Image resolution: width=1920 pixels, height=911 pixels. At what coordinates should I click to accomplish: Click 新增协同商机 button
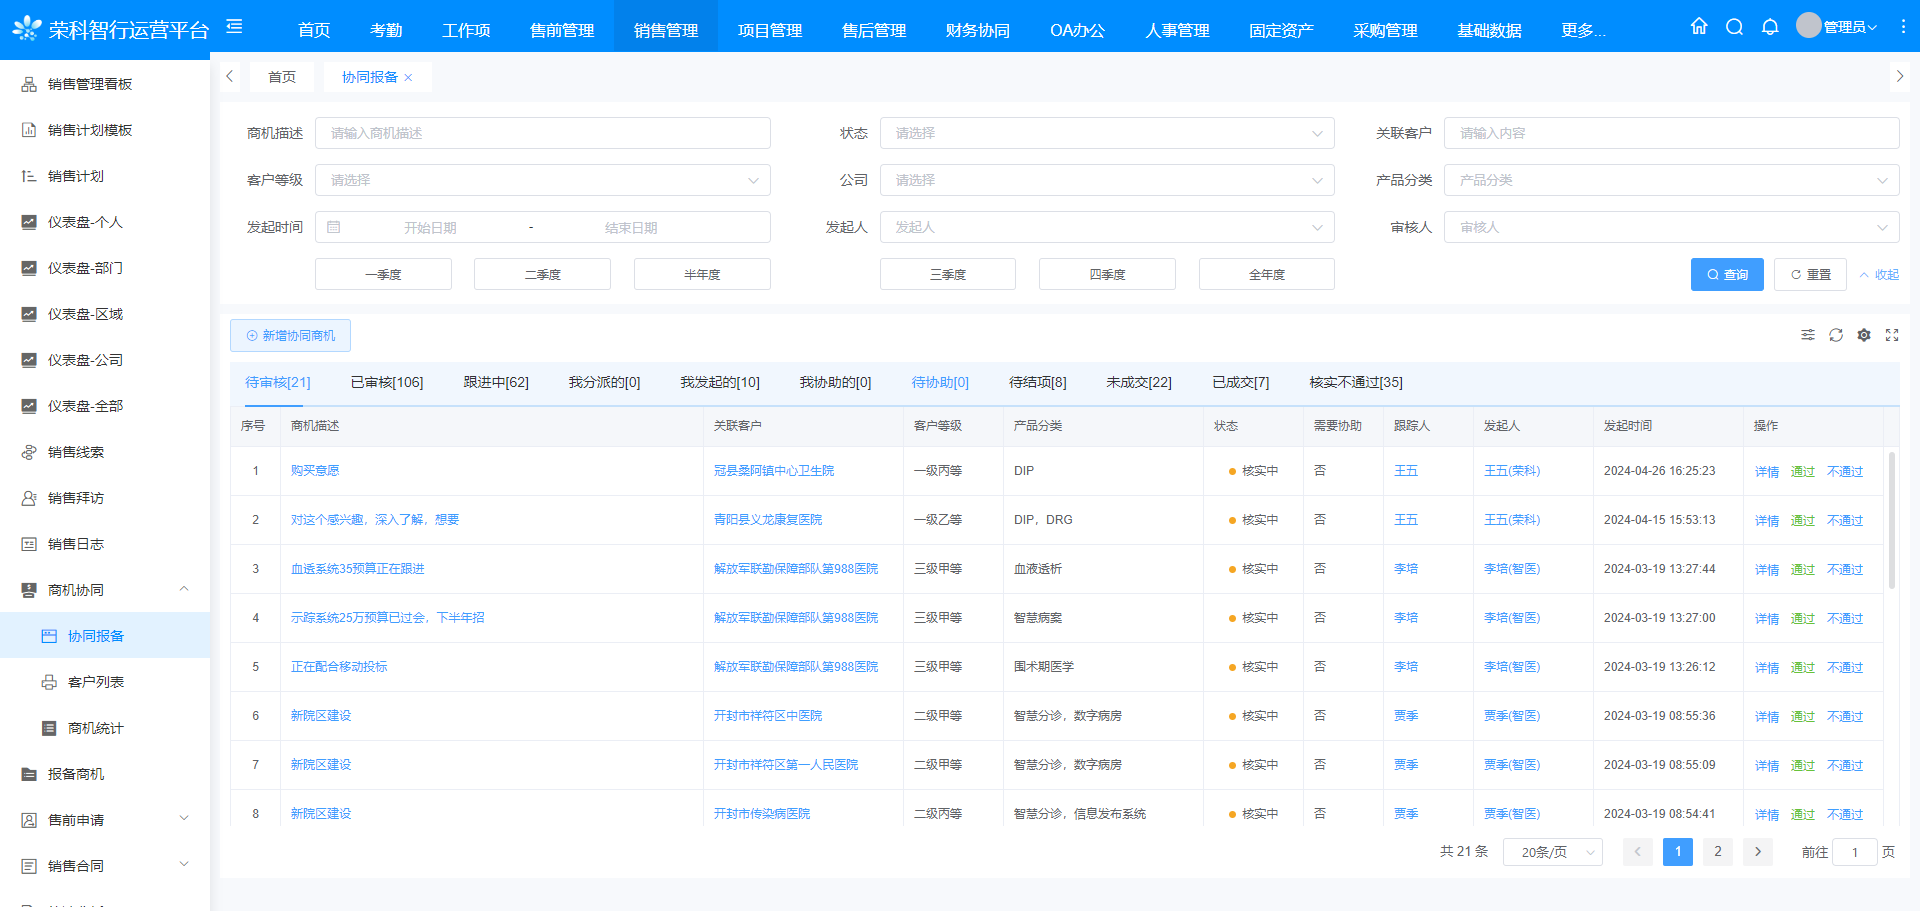click(290, 336)
